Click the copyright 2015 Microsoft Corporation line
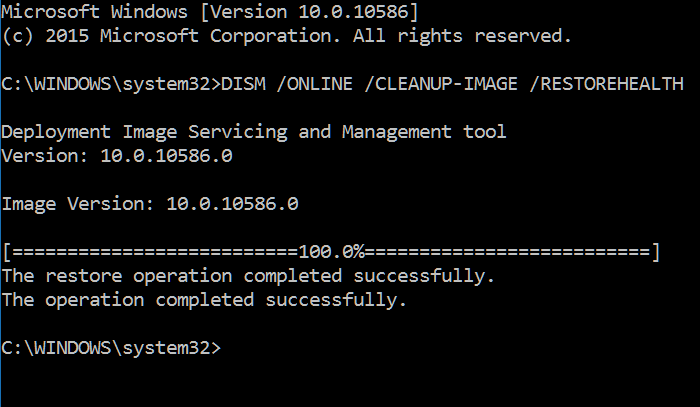Screen dimensions: 700x407 tap(286, 36)
